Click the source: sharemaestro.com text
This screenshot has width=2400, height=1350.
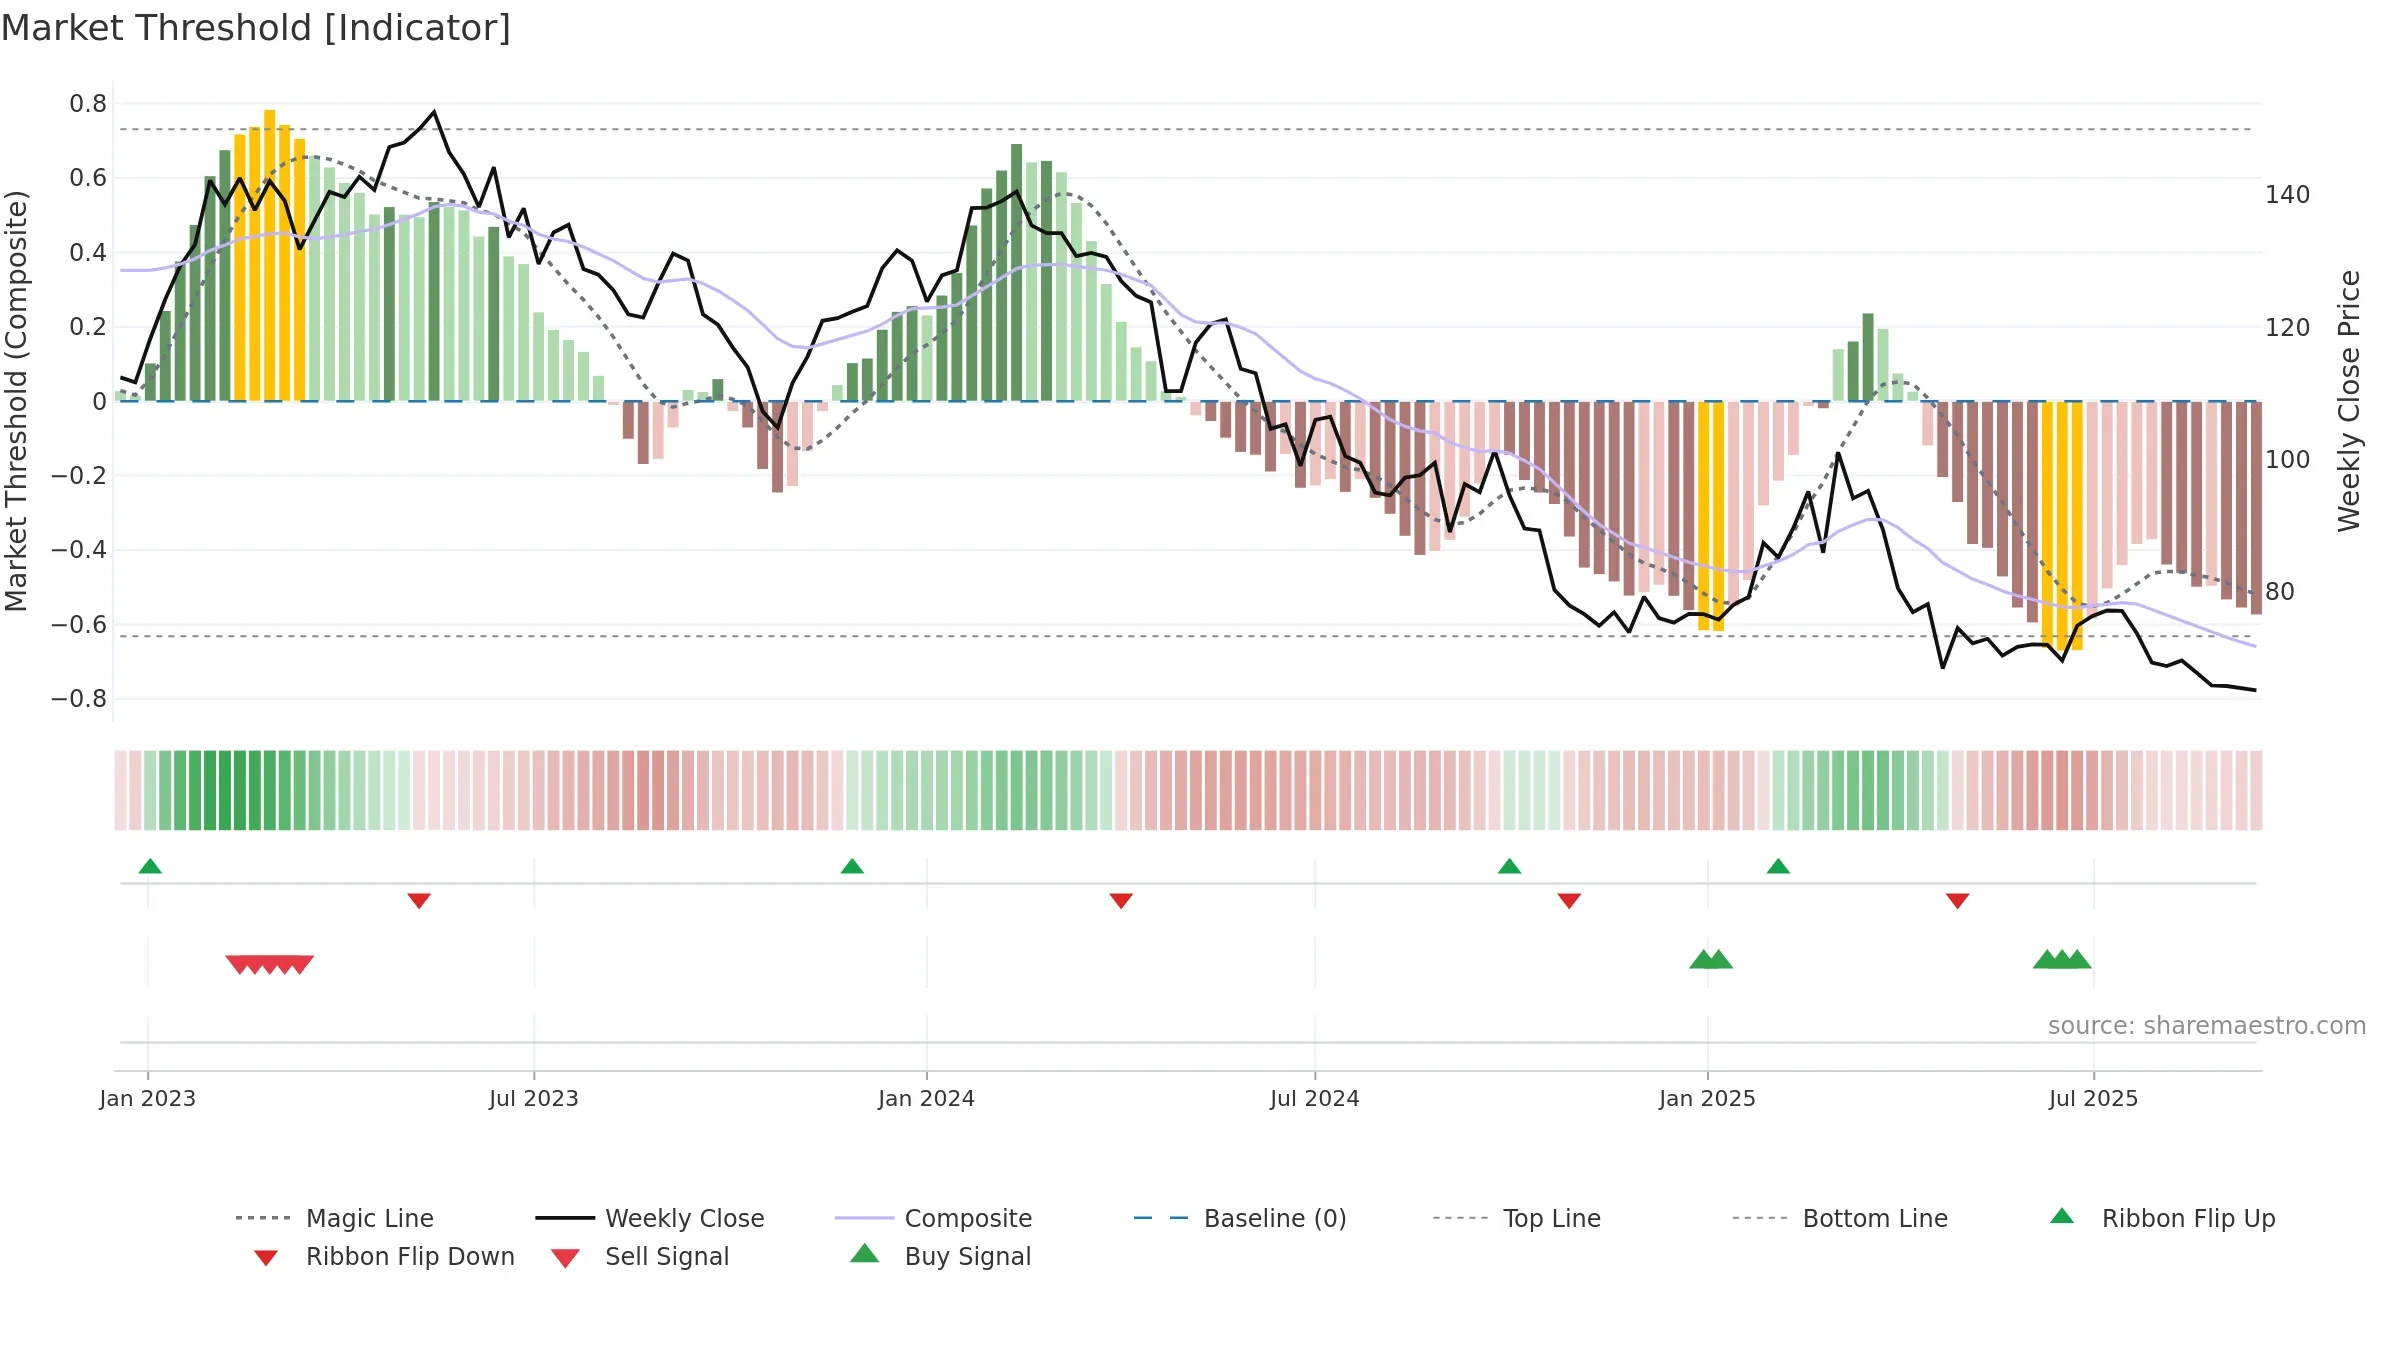pos(2206,1026)
